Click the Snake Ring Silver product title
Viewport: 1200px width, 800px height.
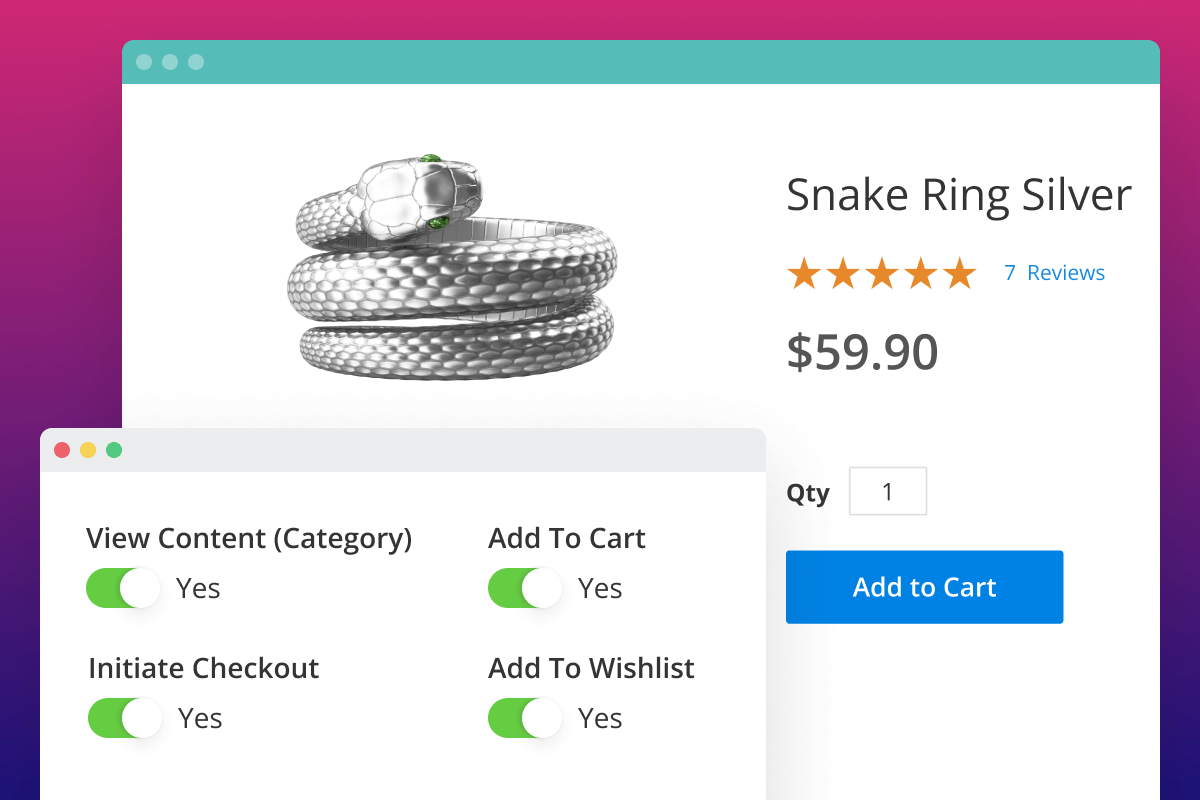pos(958,195)
